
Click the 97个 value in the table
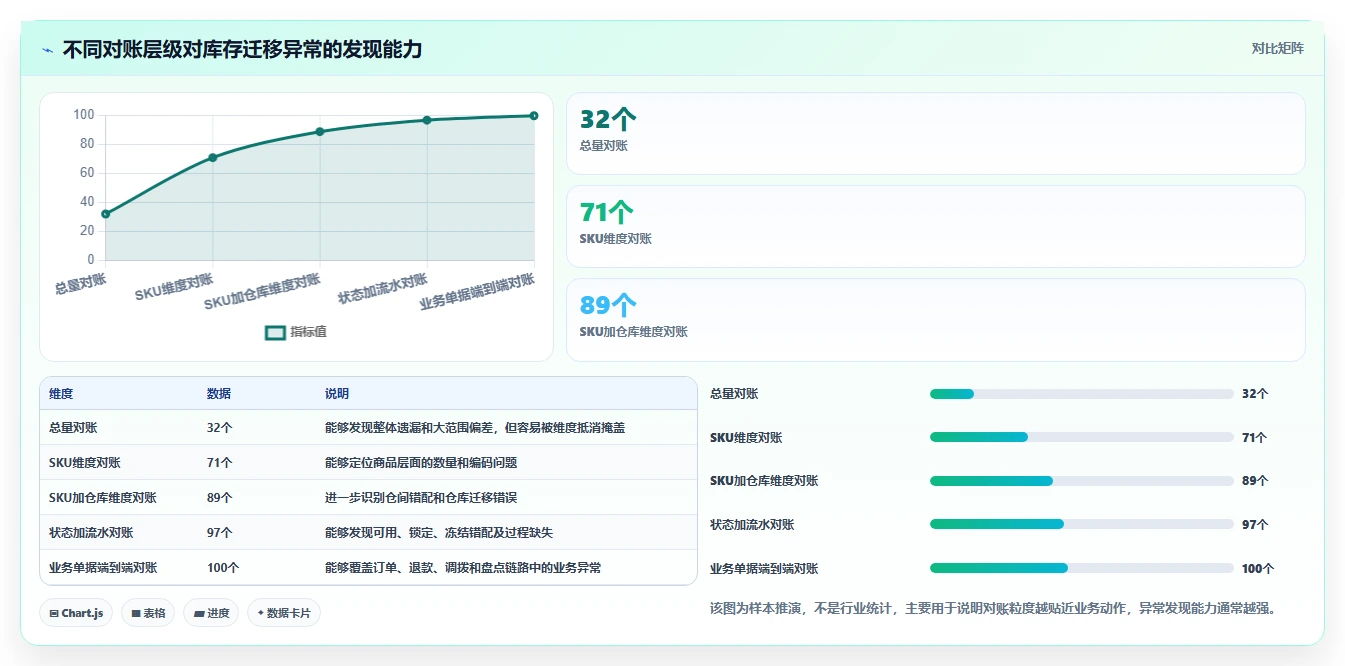point(220,532)
